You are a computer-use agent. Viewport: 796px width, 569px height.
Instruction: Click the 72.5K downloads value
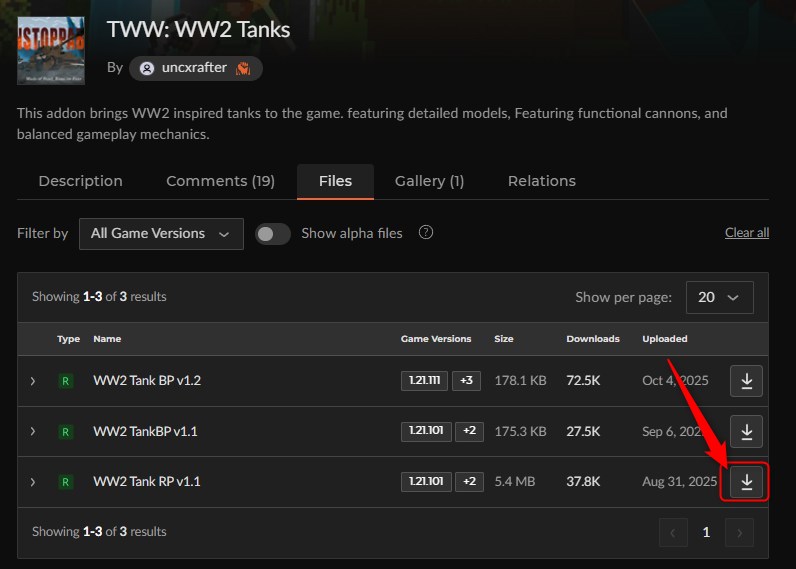[x=583, y=381]
